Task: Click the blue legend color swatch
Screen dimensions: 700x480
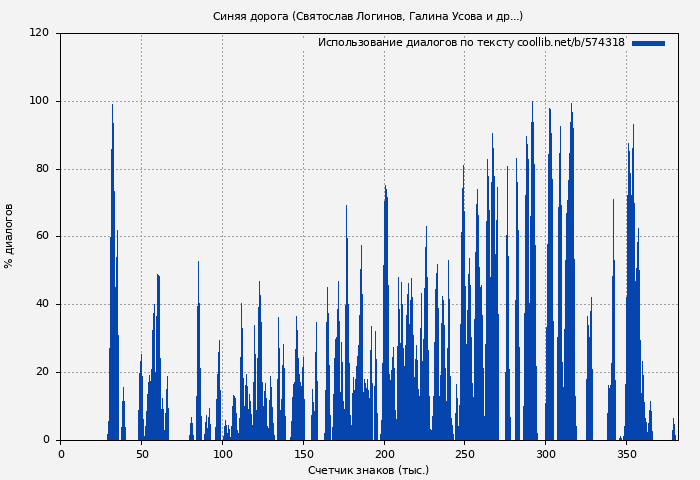Action: (x=648, y=43)
